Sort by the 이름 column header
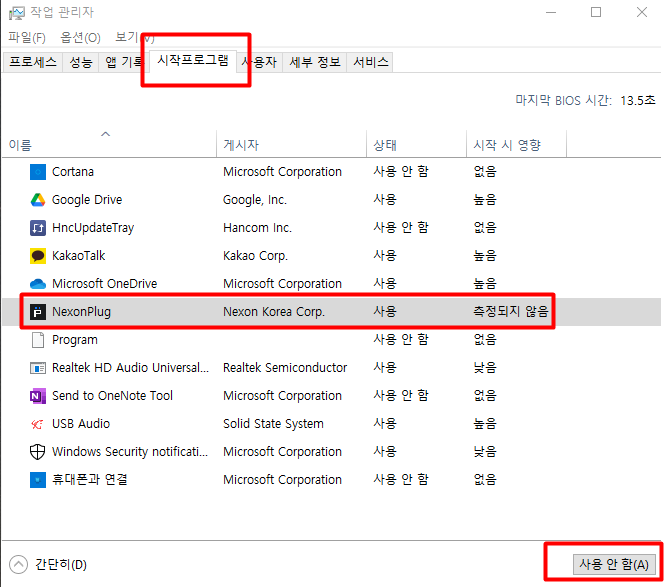664x587 pixels. (x=109, y=145)
